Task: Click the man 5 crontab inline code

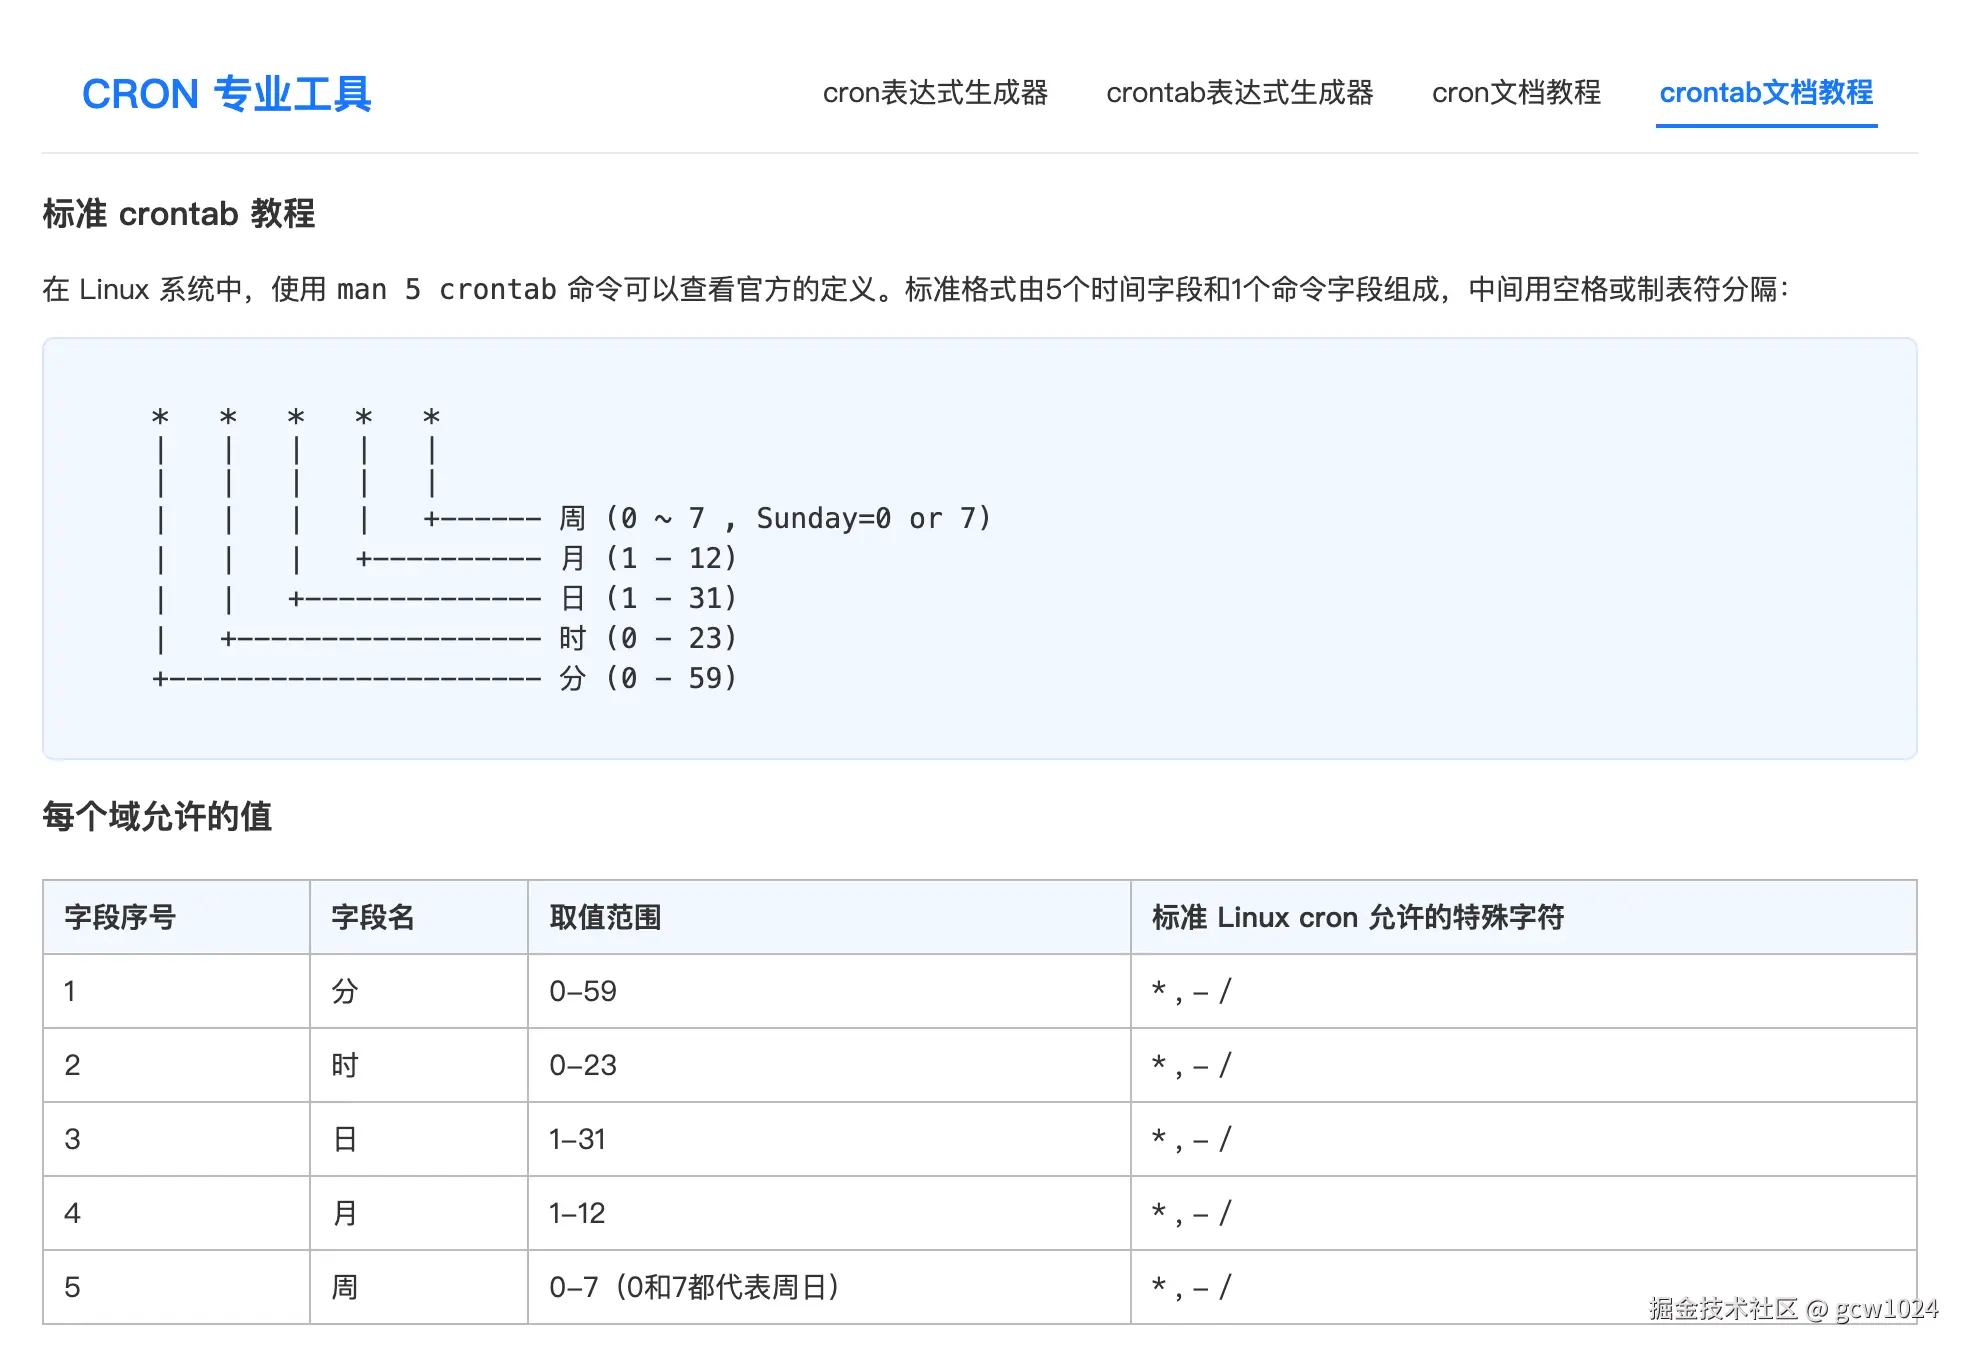Action: point(447,289)
